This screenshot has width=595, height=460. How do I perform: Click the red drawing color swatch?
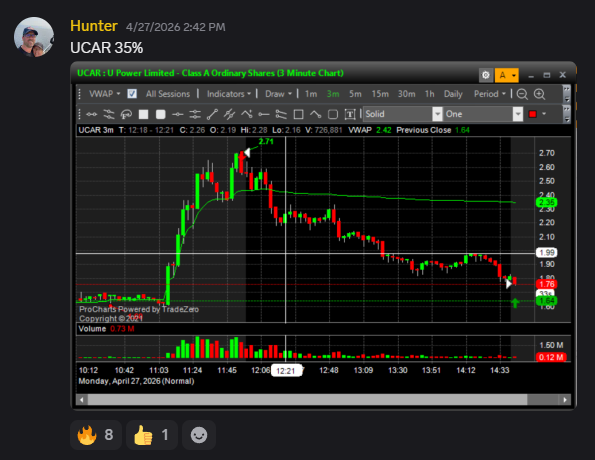532,114
